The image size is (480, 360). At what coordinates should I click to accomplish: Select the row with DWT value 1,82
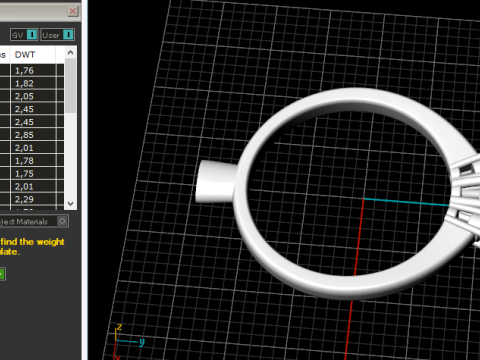coord(32,83)
